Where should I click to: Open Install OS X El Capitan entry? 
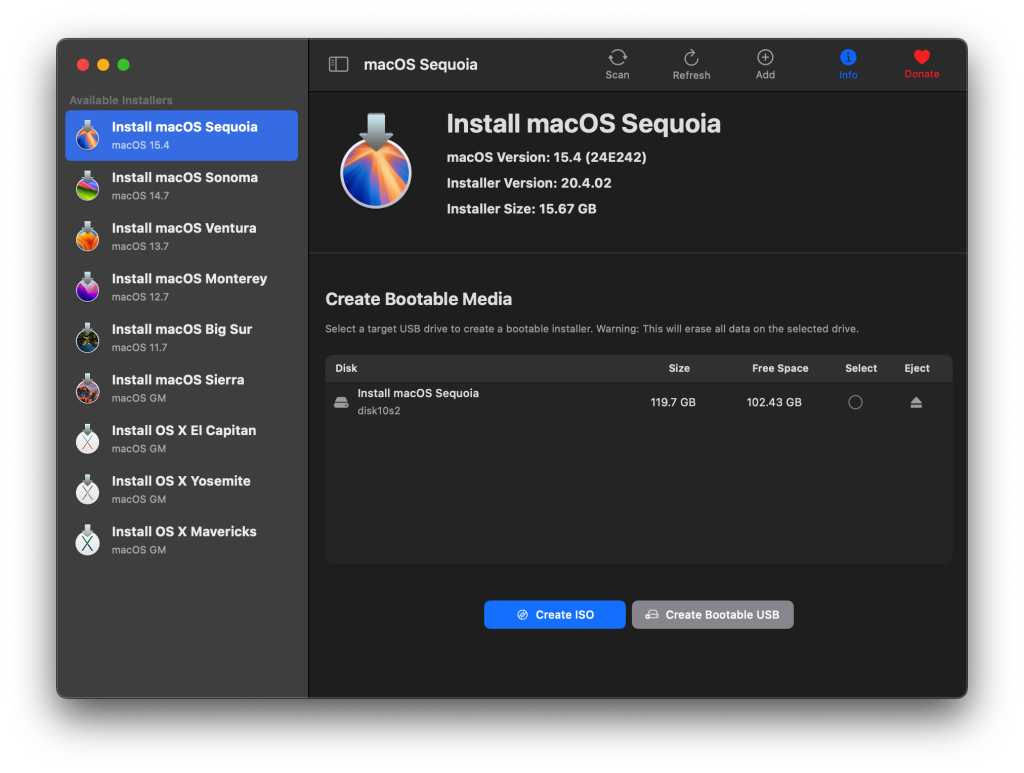tap(182, 439)
